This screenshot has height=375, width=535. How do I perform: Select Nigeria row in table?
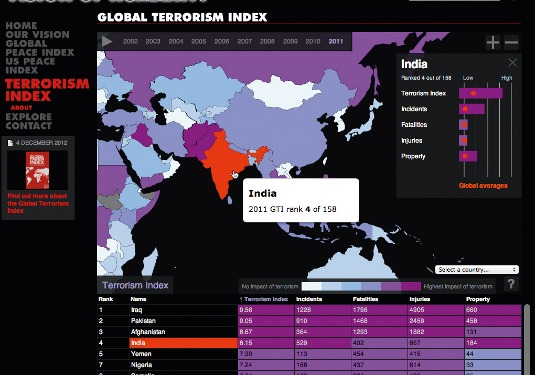pyautogui.click(x=309, y=365)
